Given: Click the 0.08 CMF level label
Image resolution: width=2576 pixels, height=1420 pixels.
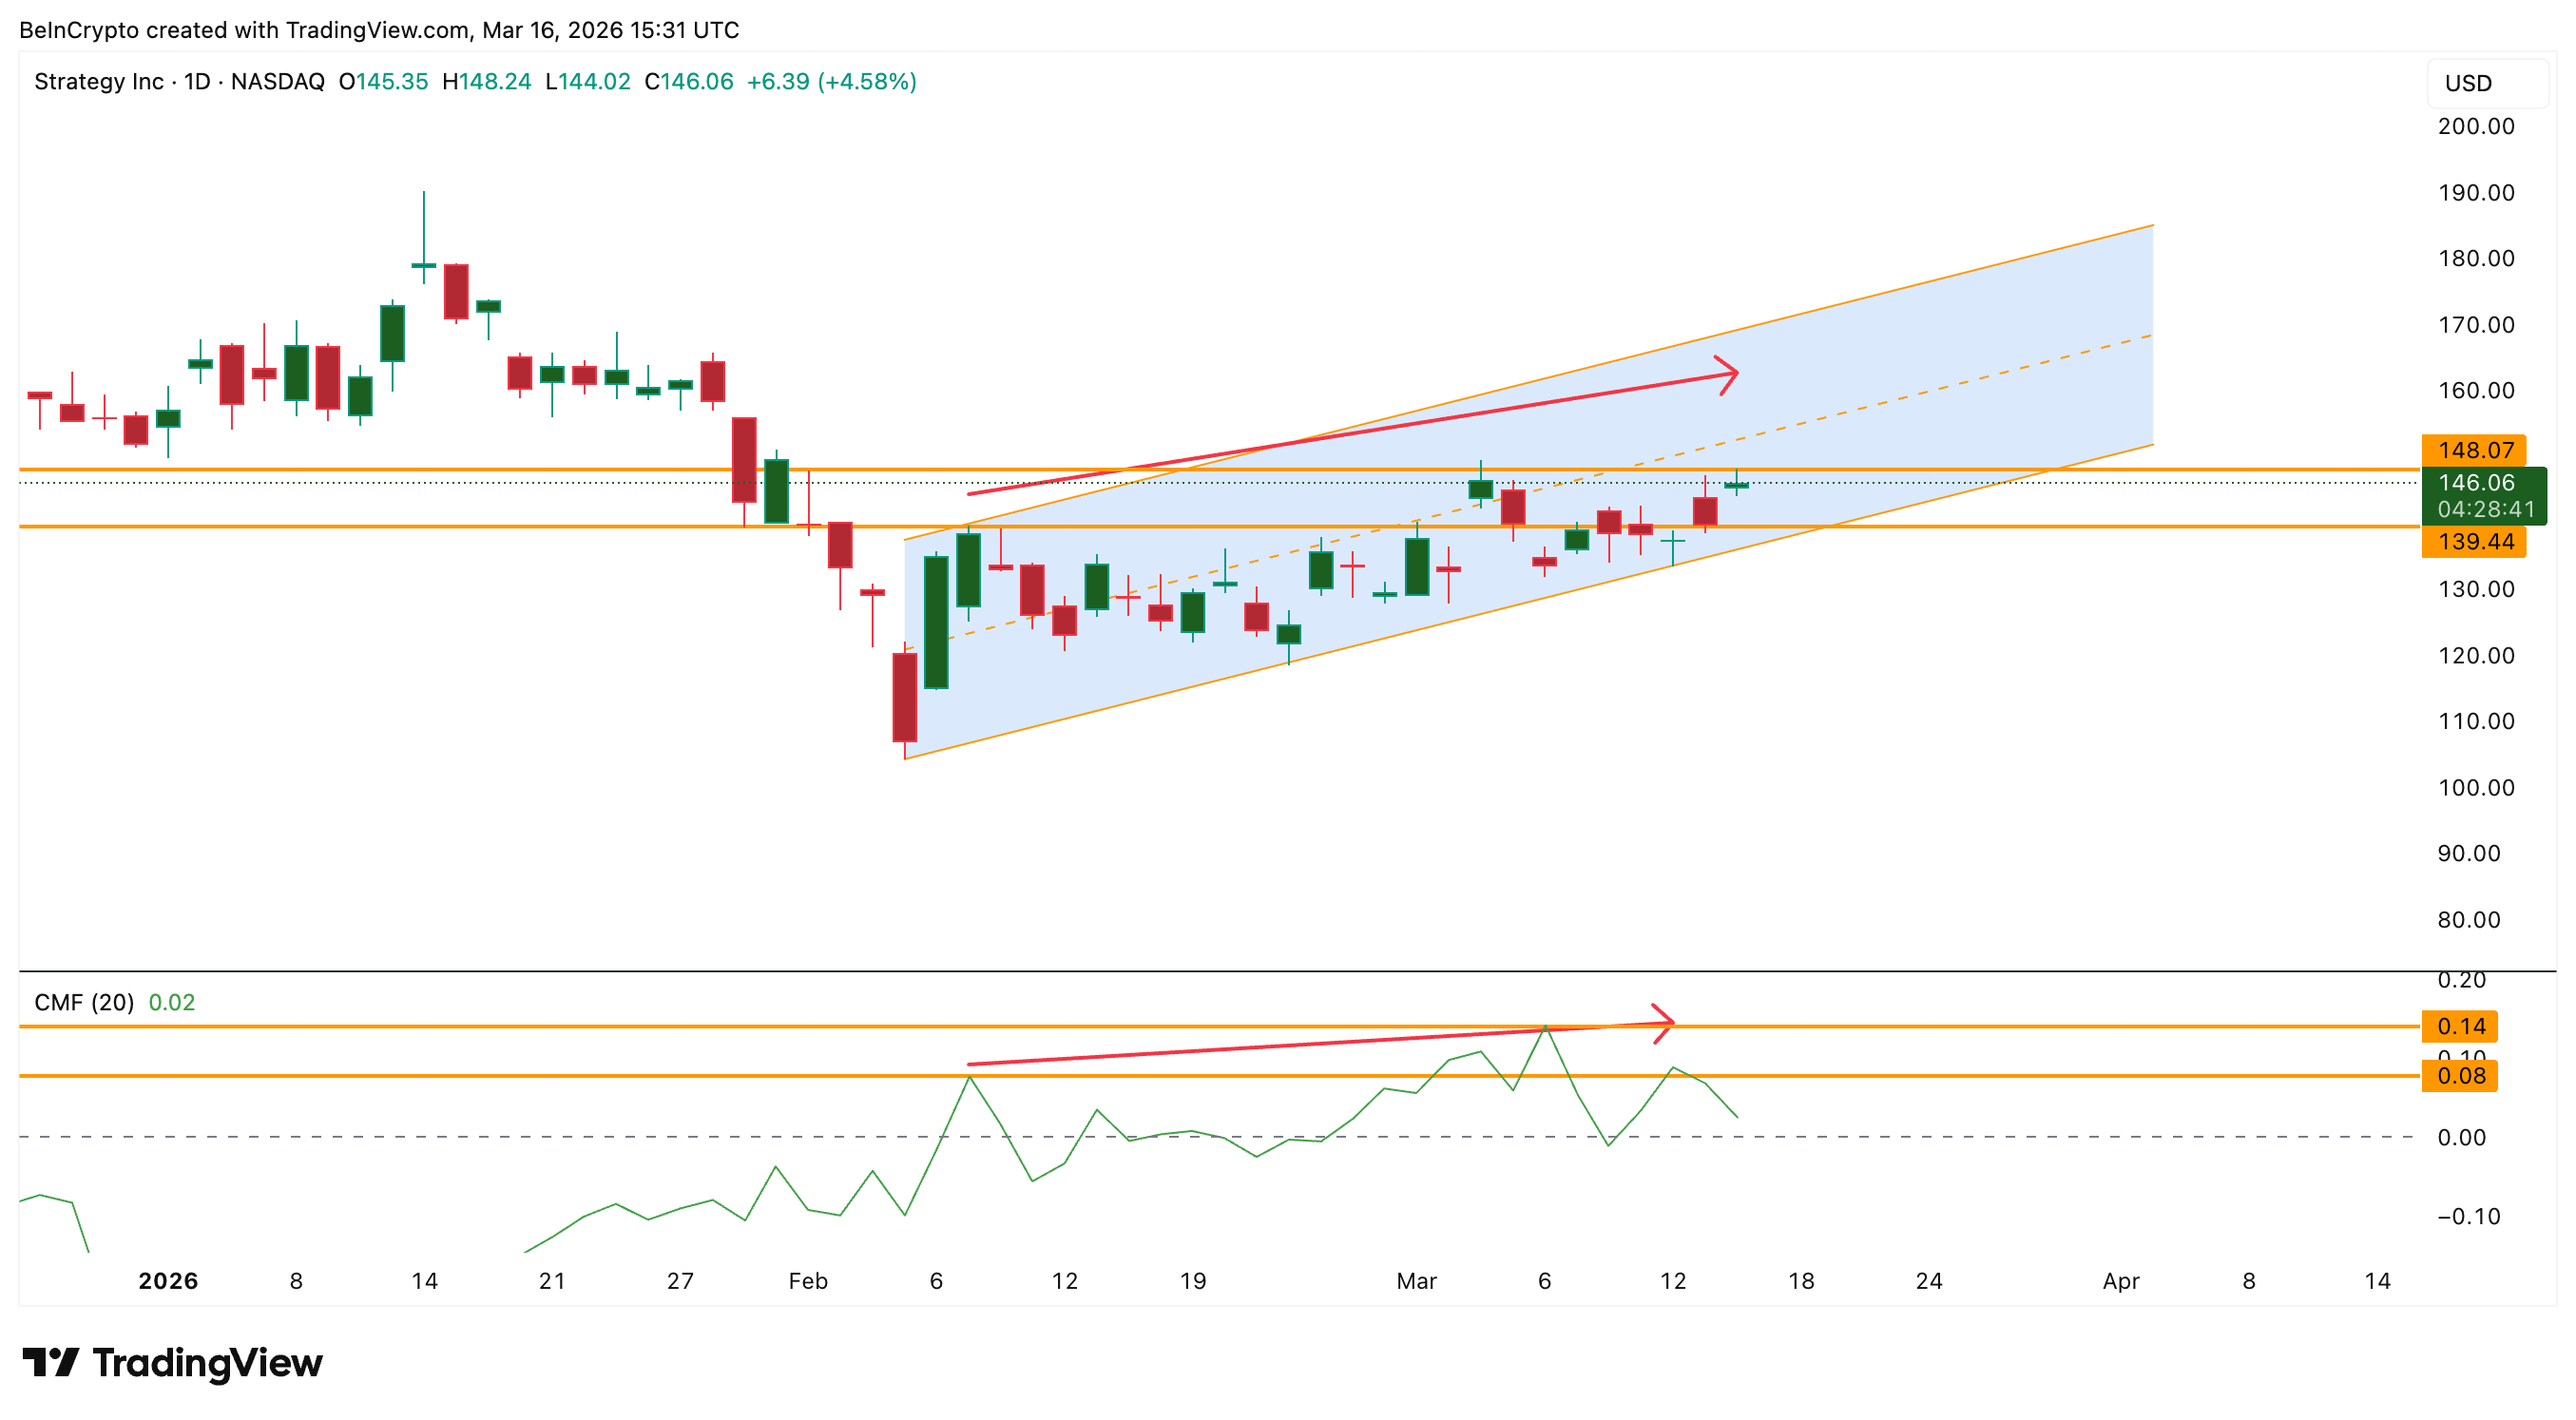Looking at the screenshot, I should point(2459,1076).
